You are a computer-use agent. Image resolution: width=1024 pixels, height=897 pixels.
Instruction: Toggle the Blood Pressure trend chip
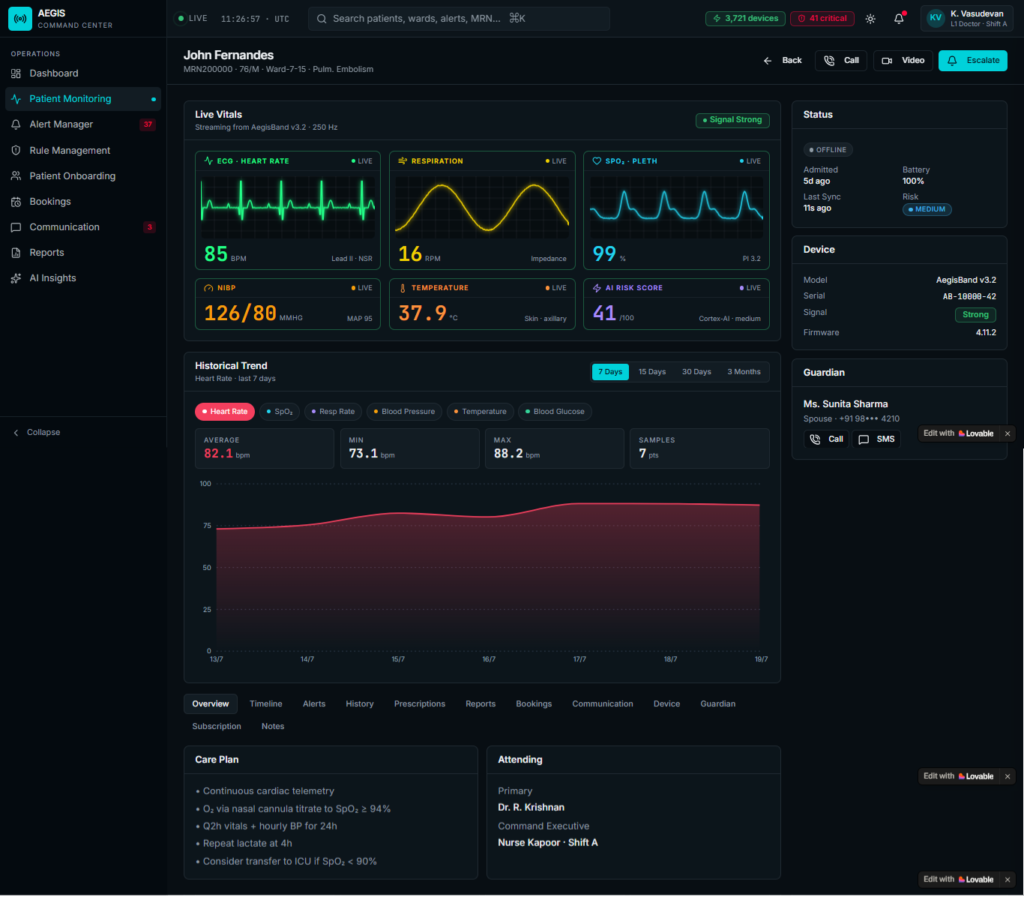(404, 411)
